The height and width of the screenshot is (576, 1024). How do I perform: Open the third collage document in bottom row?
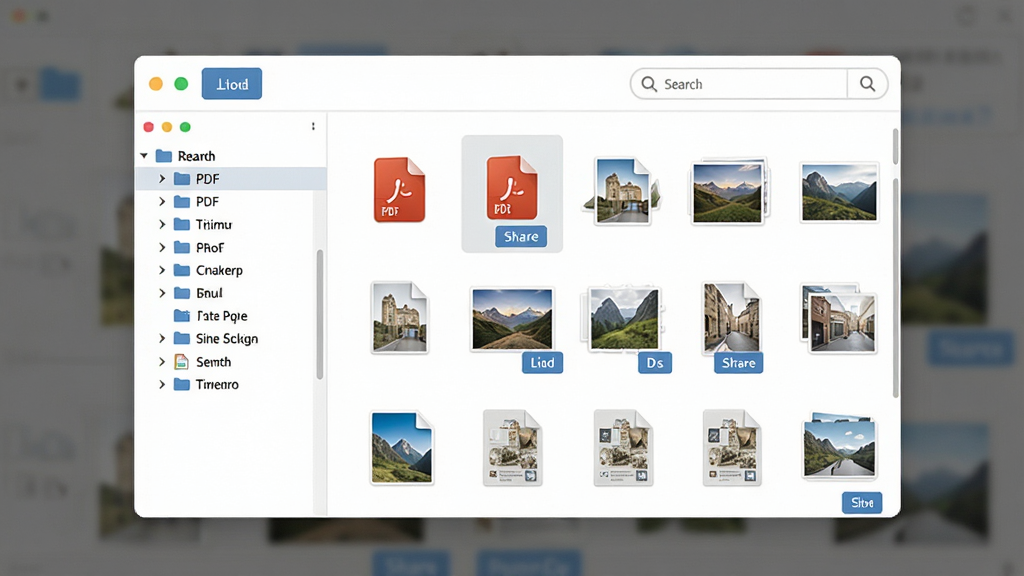[732, 448]
